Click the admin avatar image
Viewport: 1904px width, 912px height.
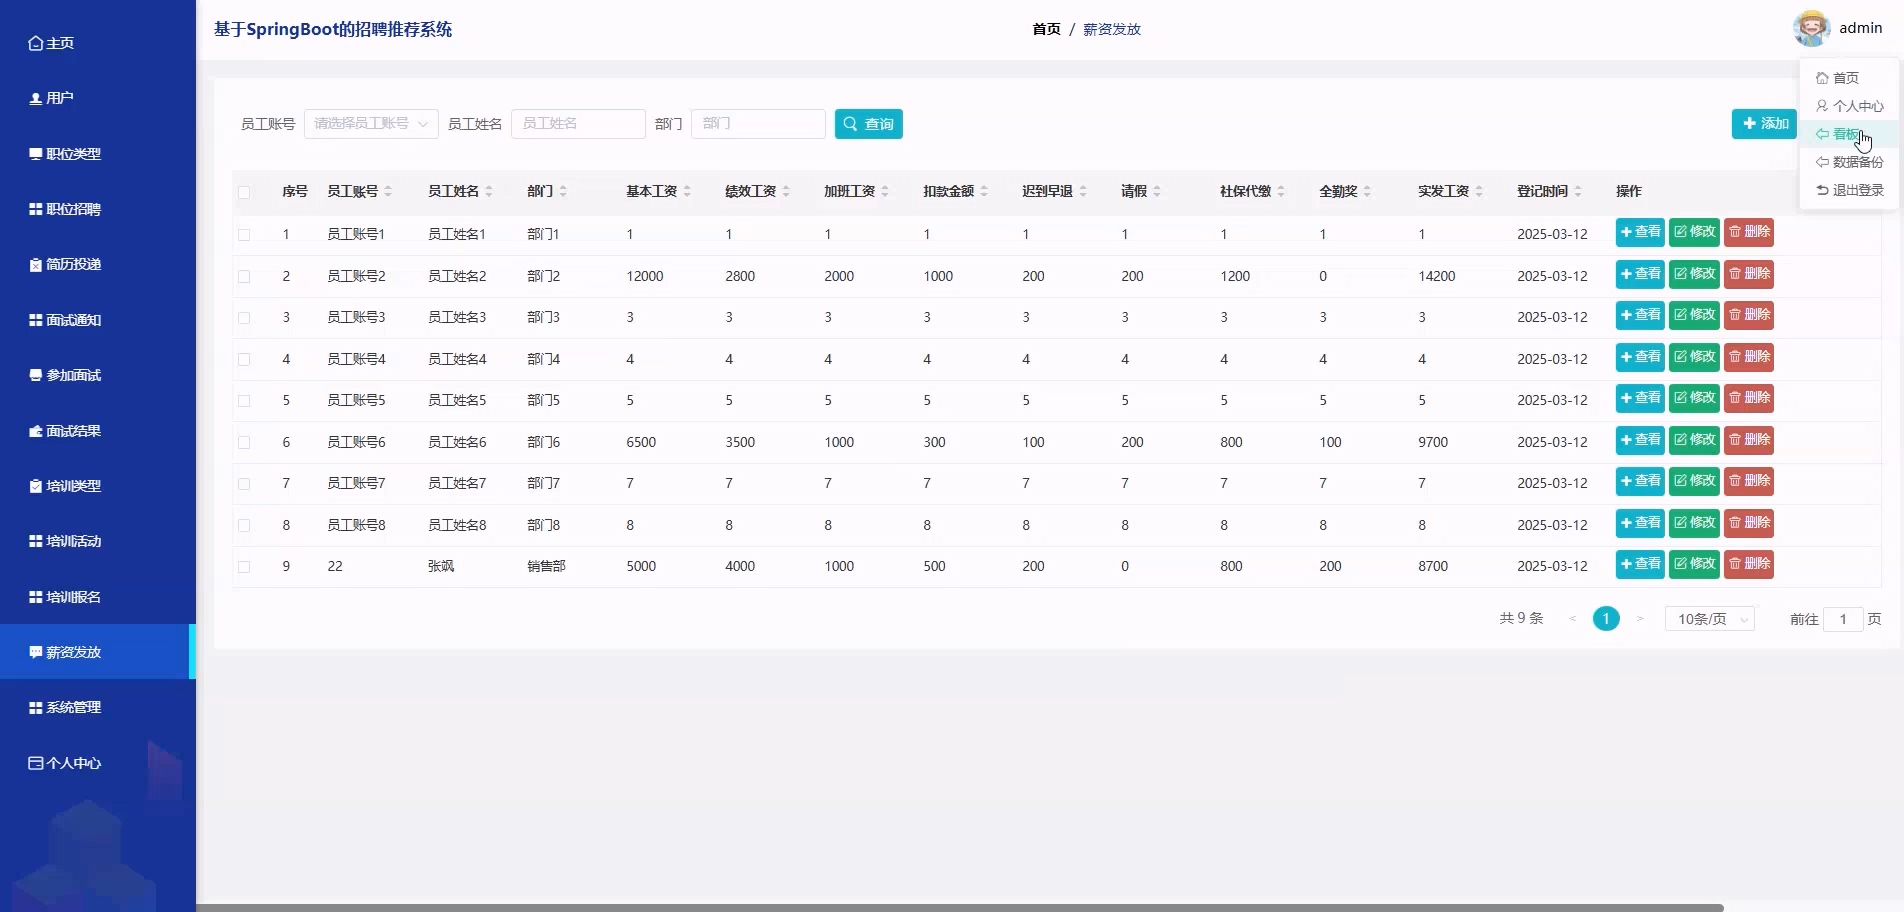pos(1811,28)
